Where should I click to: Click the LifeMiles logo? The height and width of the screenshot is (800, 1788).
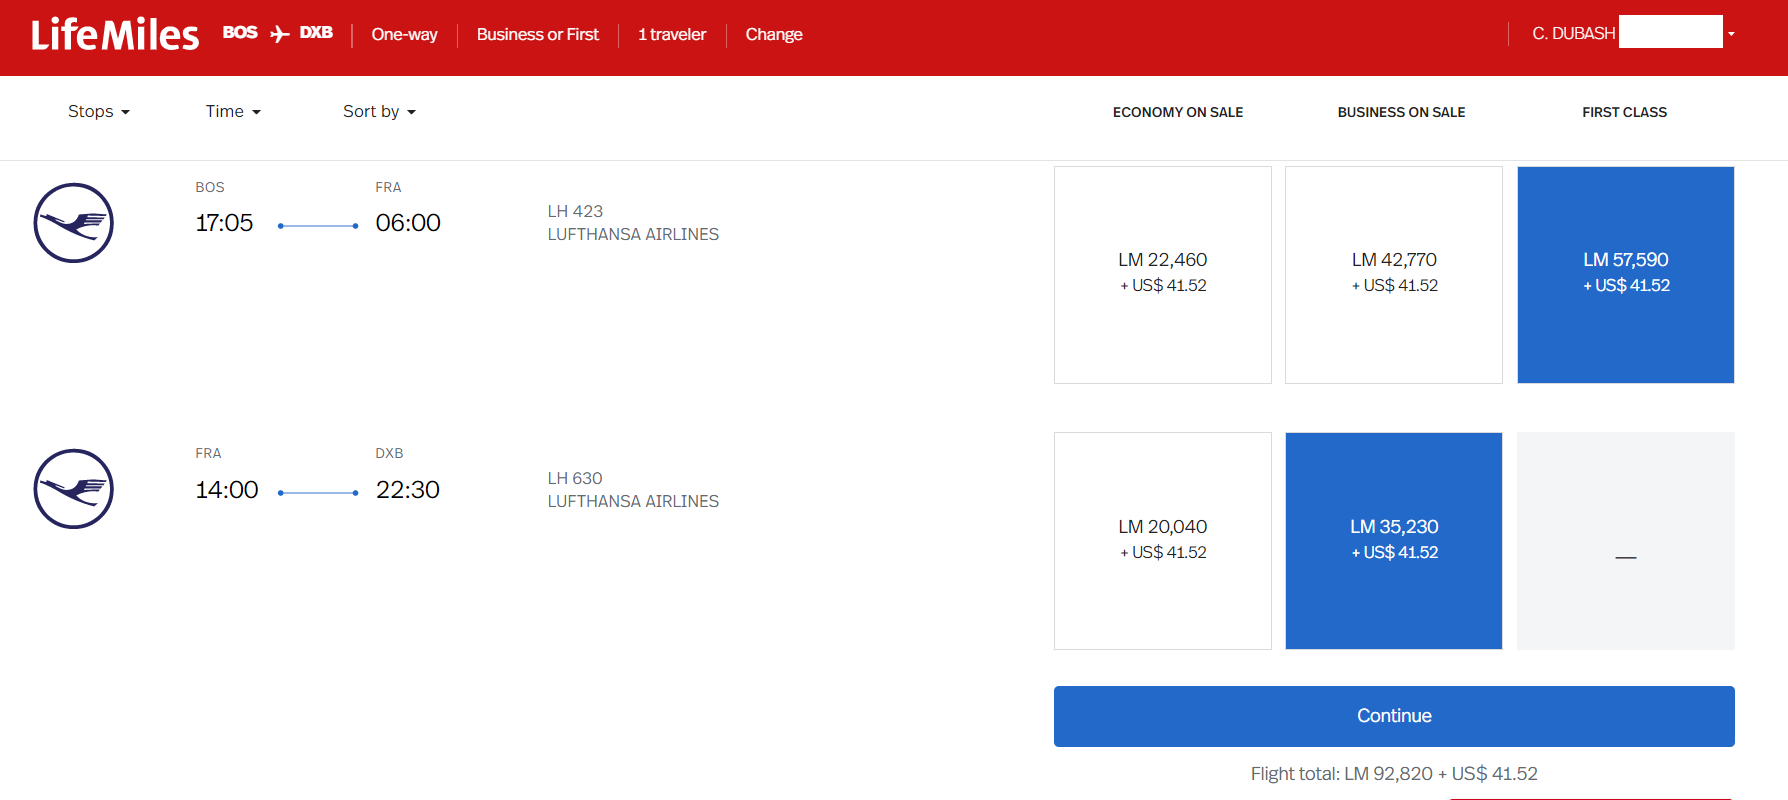[x=115, y=35]
